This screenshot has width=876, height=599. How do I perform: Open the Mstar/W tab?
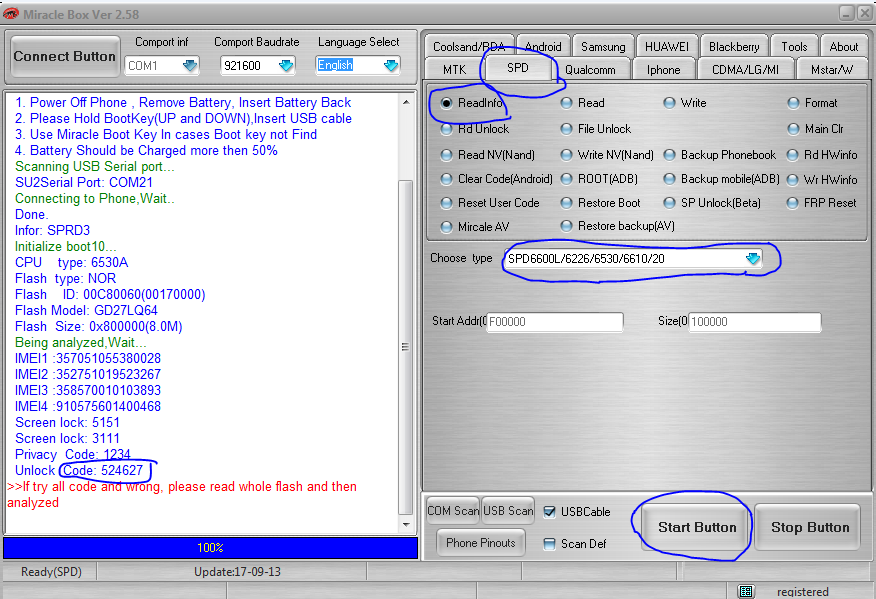click(832, 69)
